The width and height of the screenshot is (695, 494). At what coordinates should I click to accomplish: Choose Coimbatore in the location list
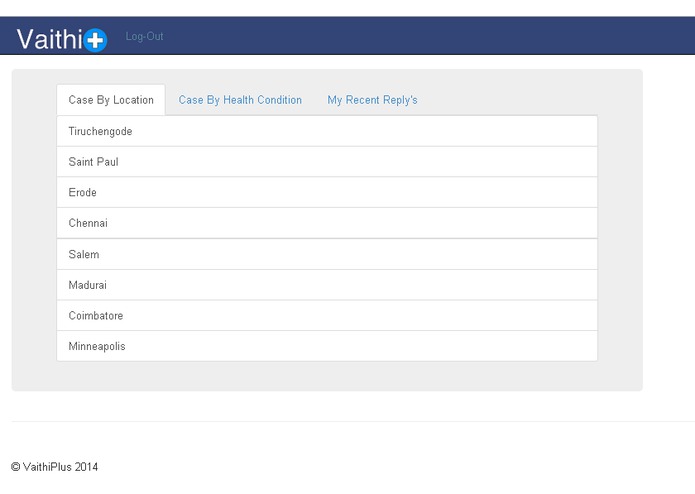(327, 315)
